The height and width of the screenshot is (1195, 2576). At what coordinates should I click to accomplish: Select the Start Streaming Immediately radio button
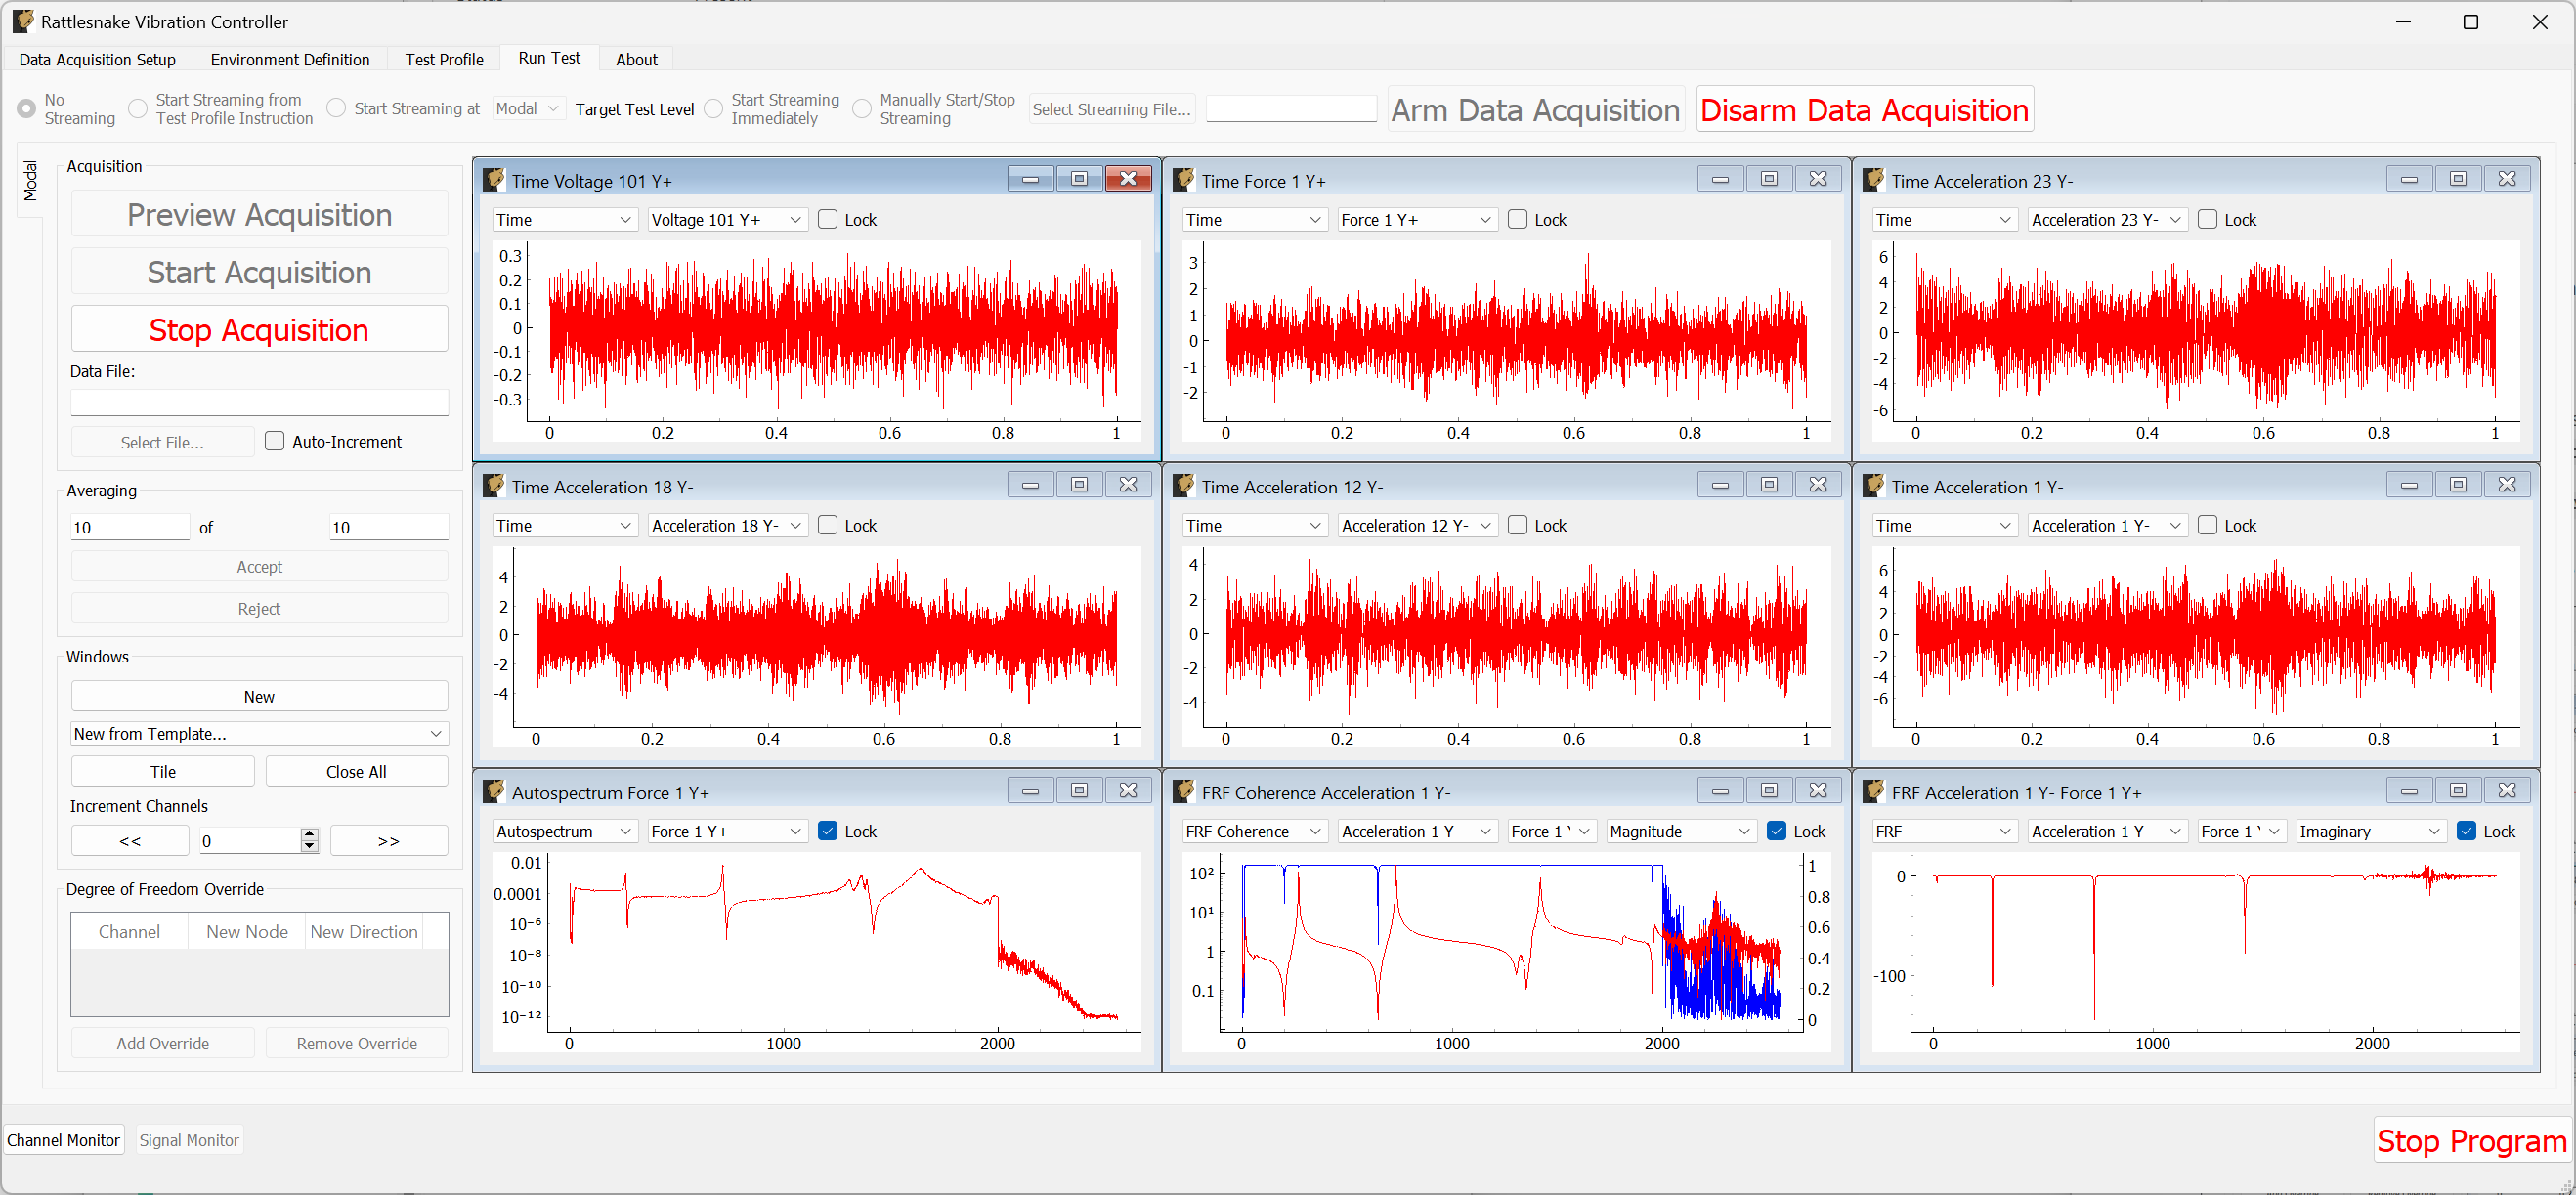click(x=713, y=108)
